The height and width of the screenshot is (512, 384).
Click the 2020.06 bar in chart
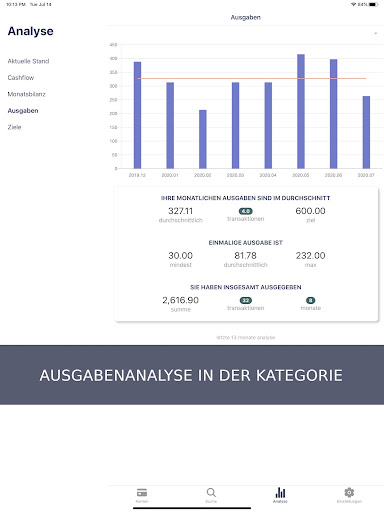[333, 114]
